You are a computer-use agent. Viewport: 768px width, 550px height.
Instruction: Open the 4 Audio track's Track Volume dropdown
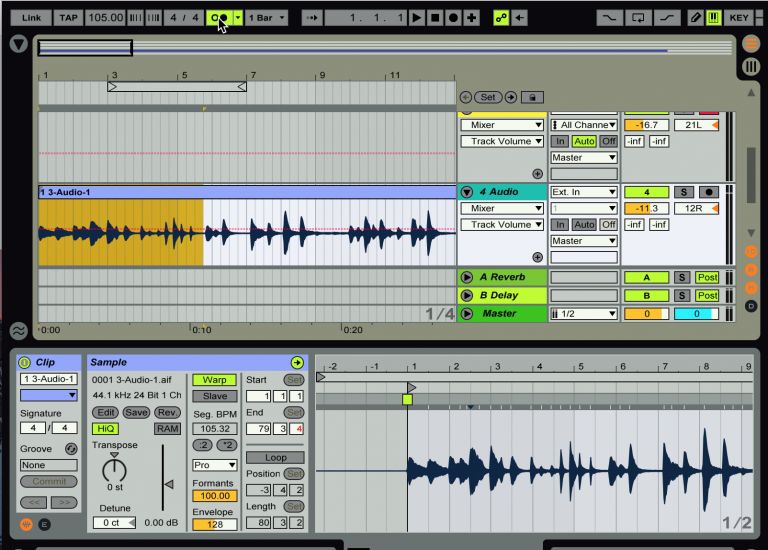click(x=502, y=225)
